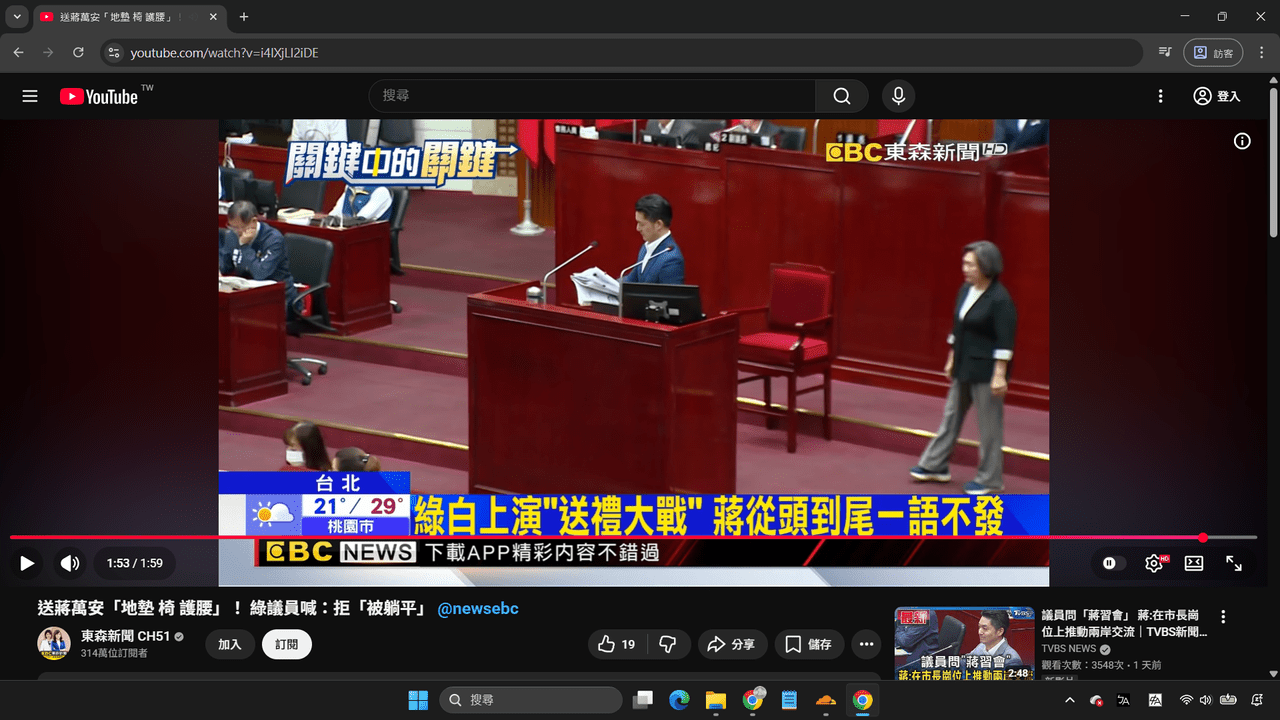
Task: Open browser media controls icon
Action: click(1164, 52)
